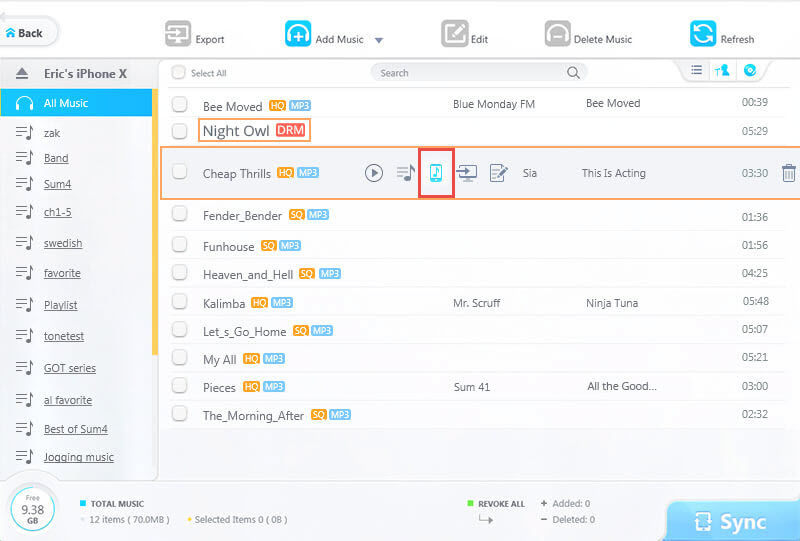Check the Fender_Bender checkbox
Viewport: 800px width, 541px height.
point(180,213)
